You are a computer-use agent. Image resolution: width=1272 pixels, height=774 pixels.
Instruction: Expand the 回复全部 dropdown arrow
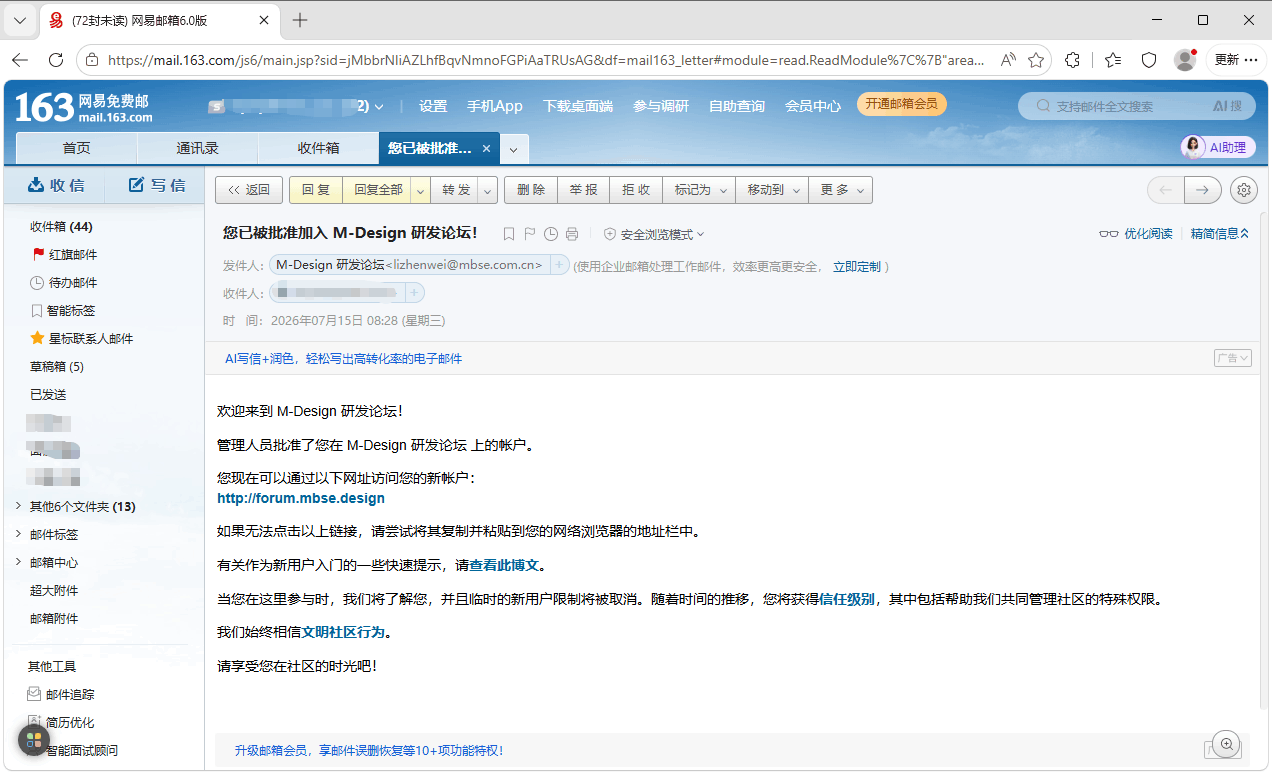coord(420,190)
